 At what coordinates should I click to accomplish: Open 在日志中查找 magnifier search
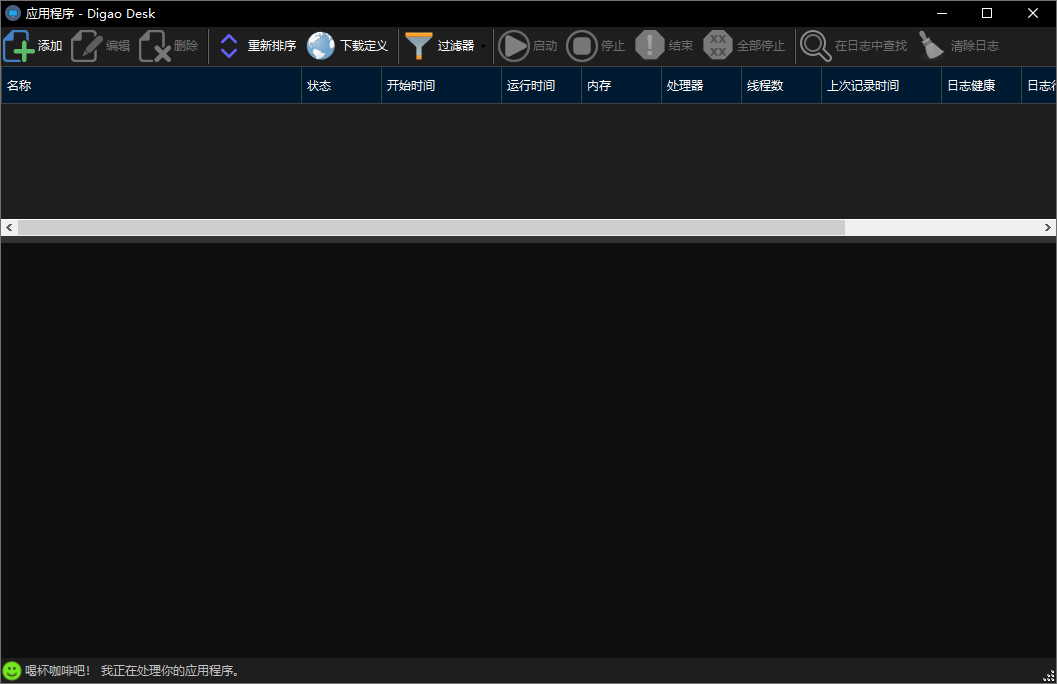click(x=816, y=46)
